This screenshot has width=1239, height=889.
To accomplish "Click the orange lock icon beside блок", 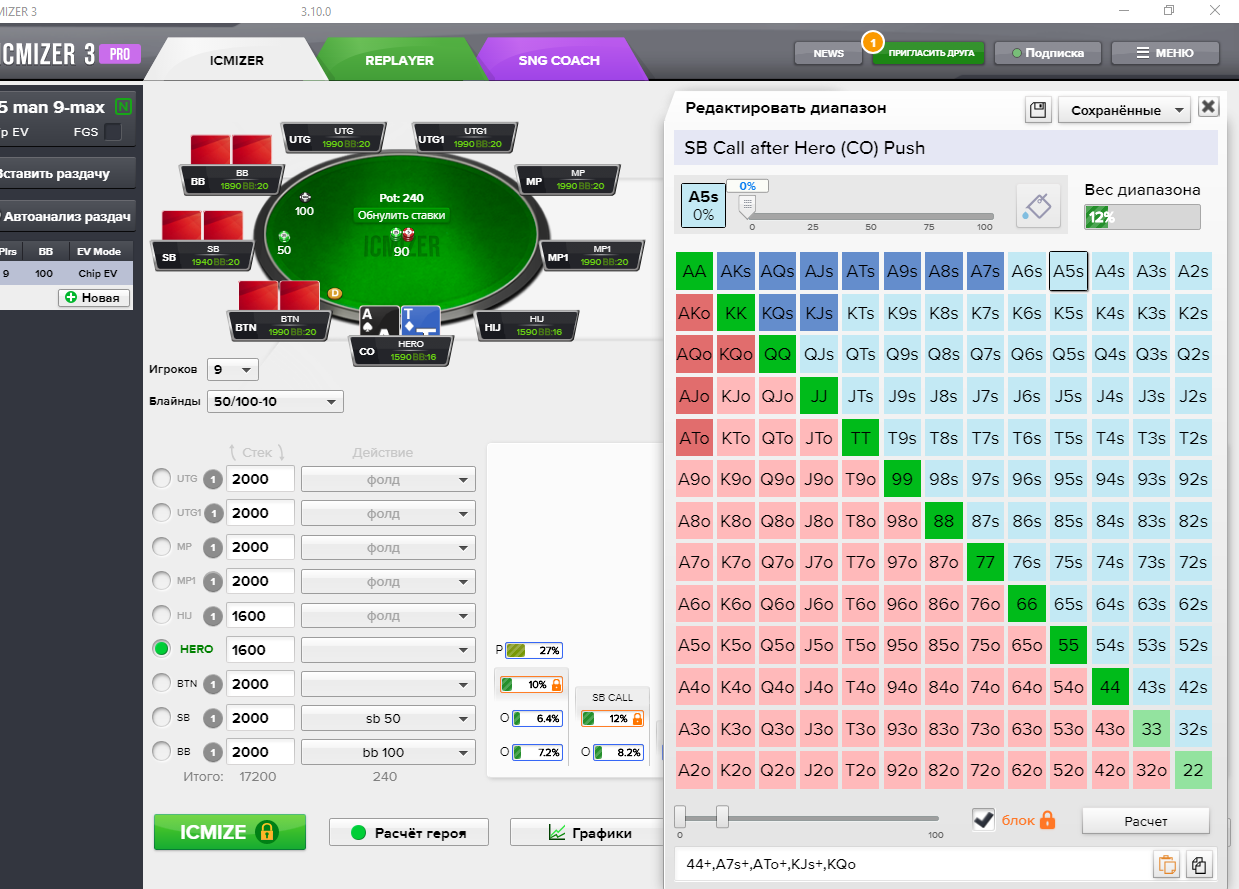I will click(x=1047, y=820).
